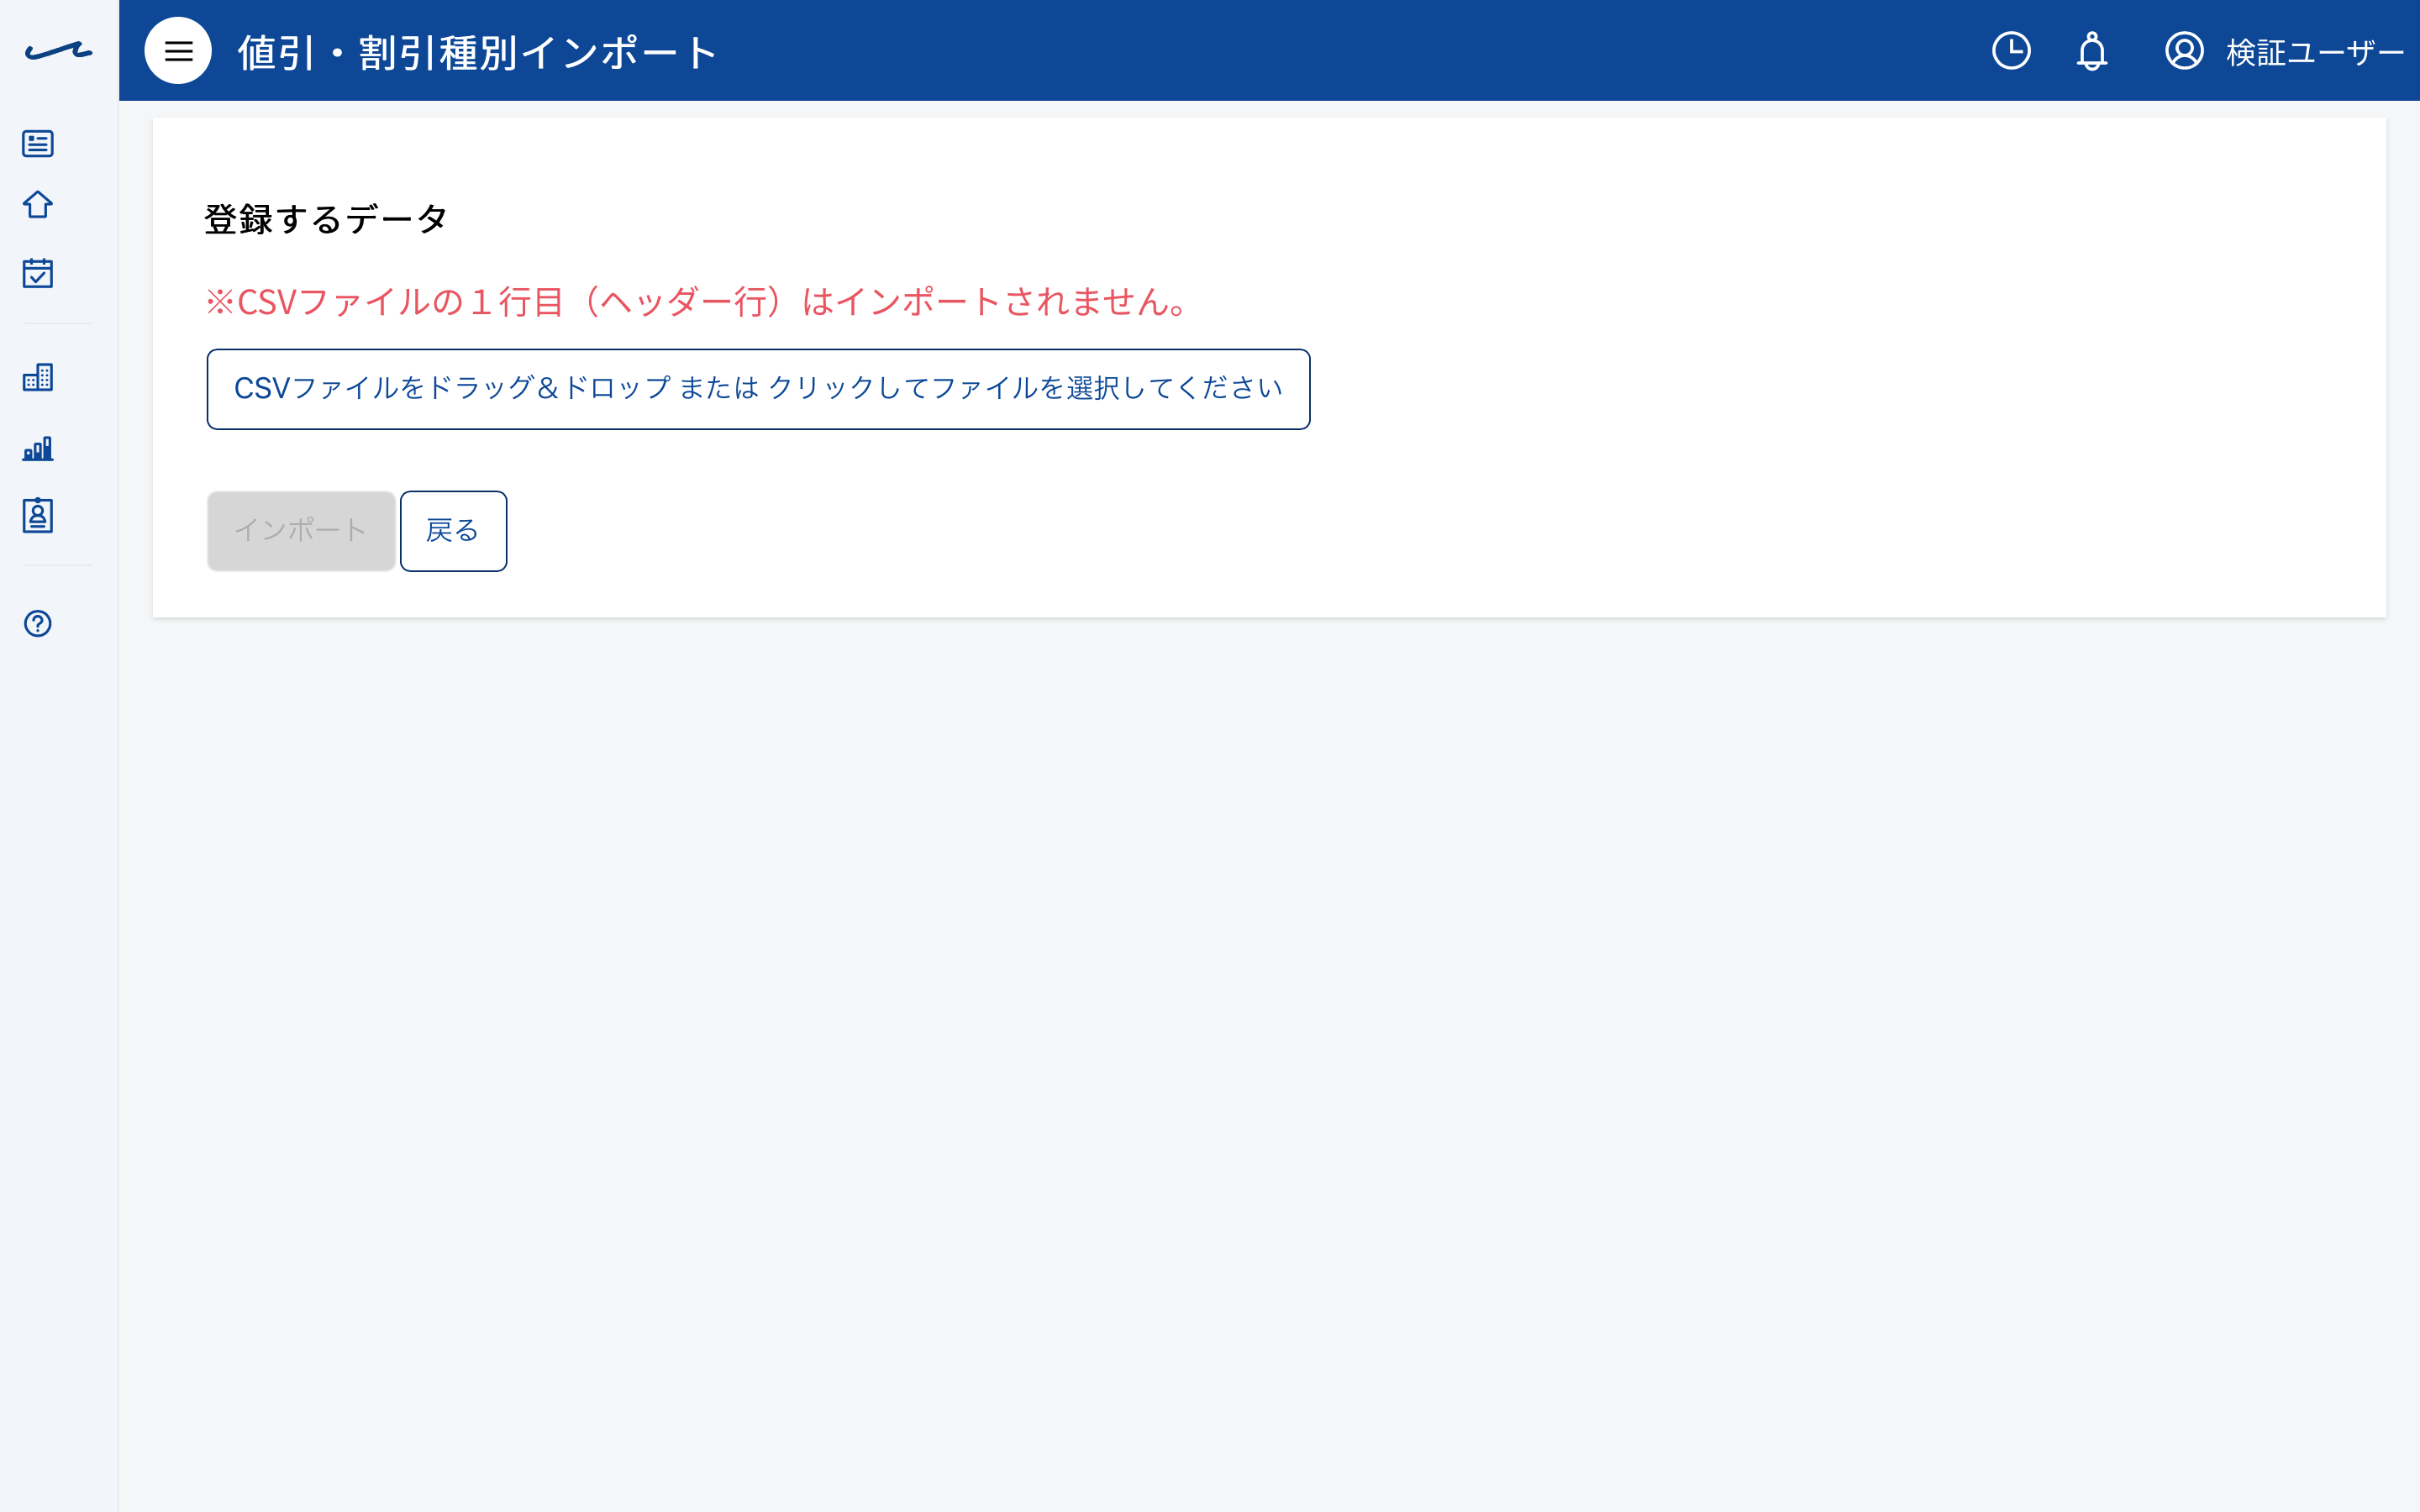Click the user avatar icon
The image size is (2420, 1512).
point(2184,51)
